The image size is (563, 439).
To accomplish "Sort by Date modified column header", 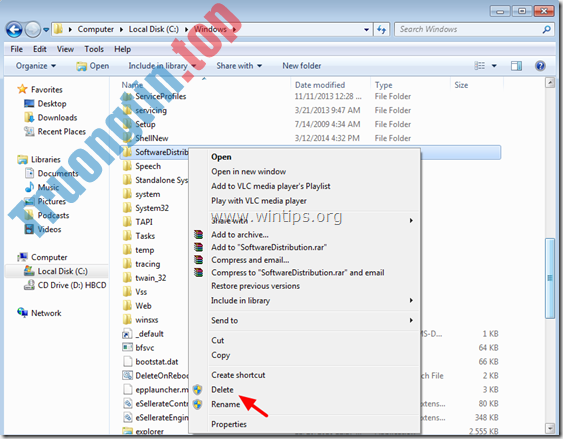I will pyautogui.click(x=320, y=85).
